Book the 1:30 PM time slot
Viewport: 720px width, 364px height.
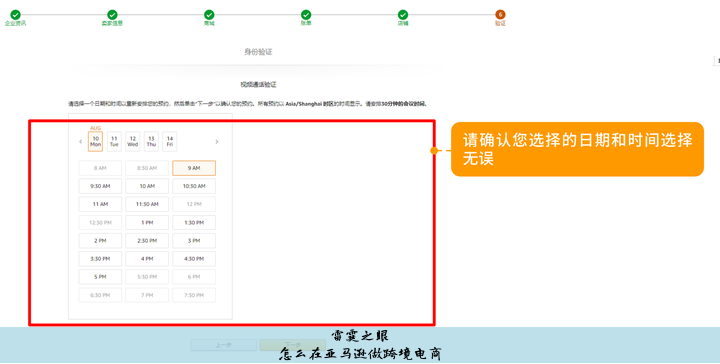194,223
